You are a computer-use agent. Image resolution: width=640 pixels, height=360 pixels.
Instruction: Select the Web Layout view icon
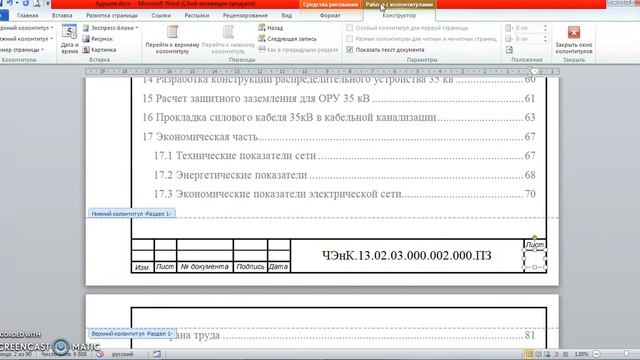coord(547,354)
